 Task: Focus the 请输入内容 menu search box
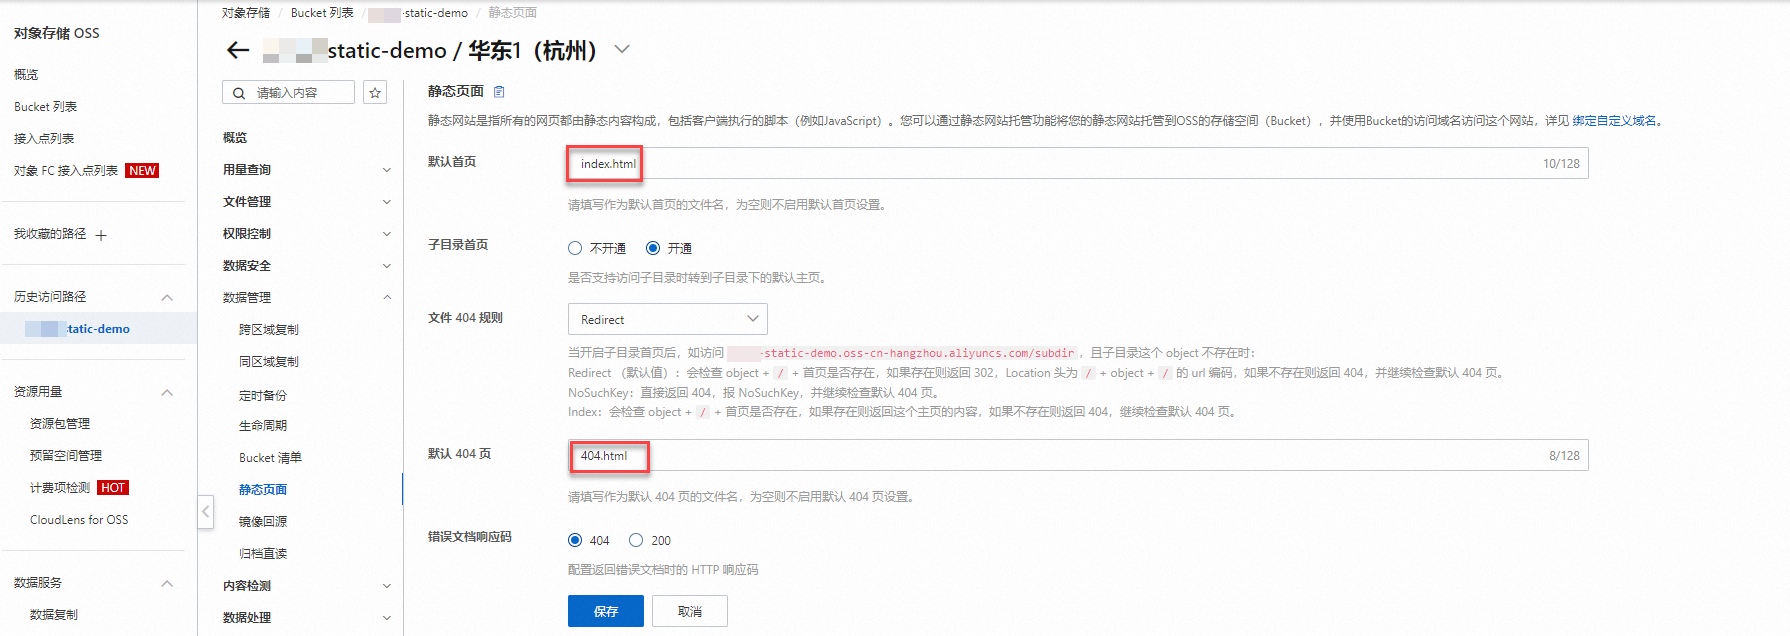click(288, 93)
